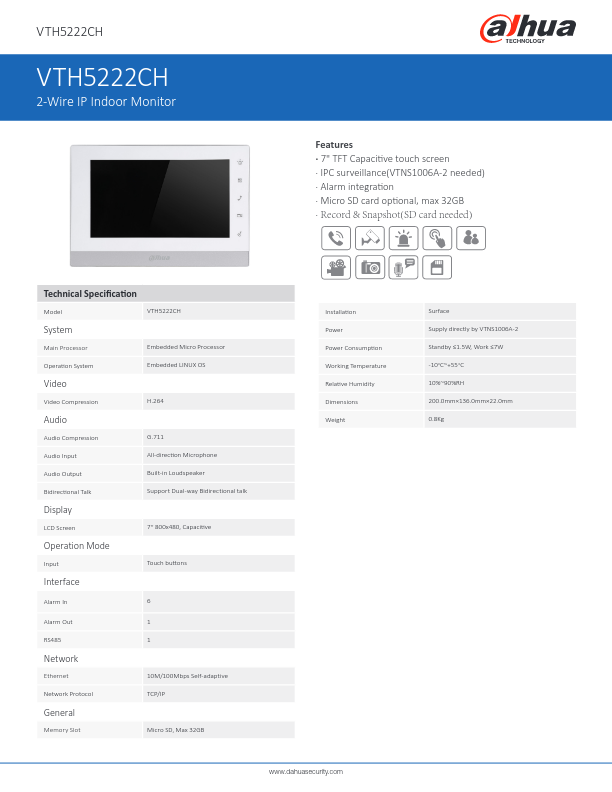Viewport: 612px width, 792px height.
Task: Open the www.dahuasecurity.com footer link
Action: pyautogui.click(x=306, y=772)
